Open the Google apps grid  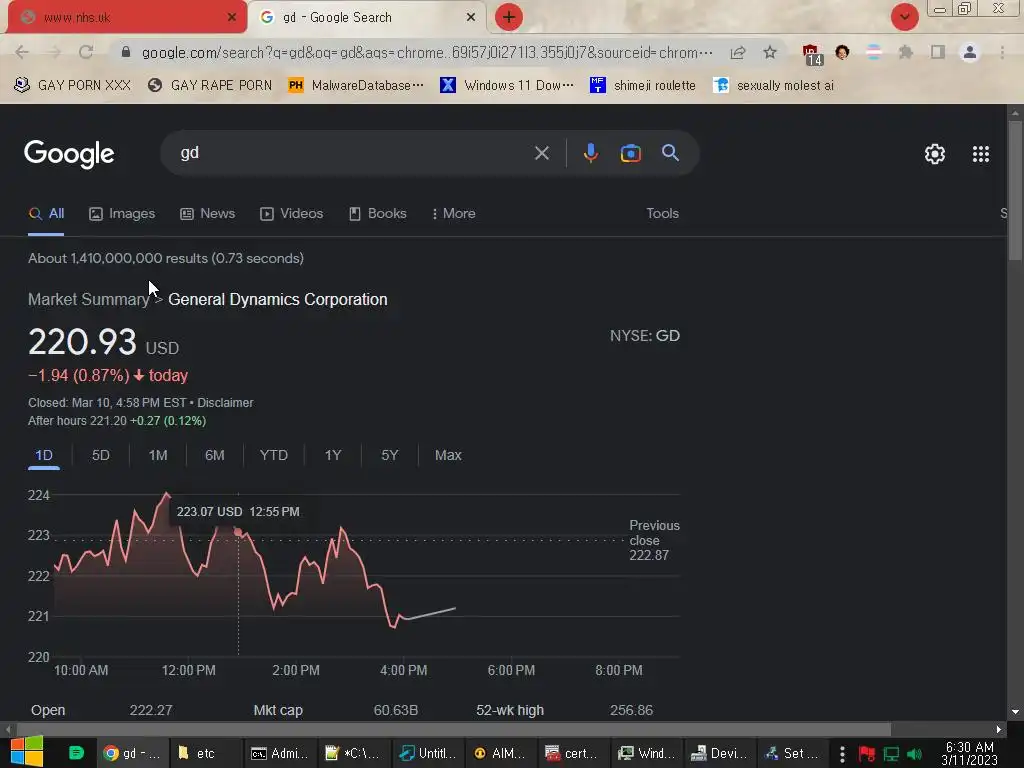[980, 154]
